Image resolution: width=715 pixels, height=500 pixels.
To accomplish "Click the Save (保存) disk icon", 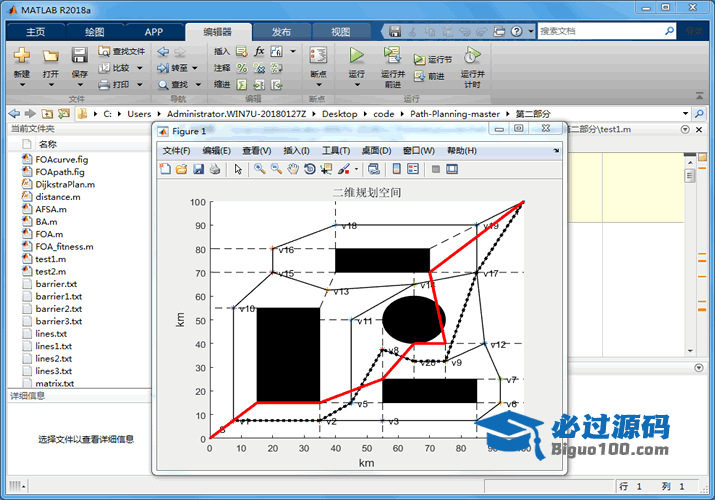I will [79, 56].
